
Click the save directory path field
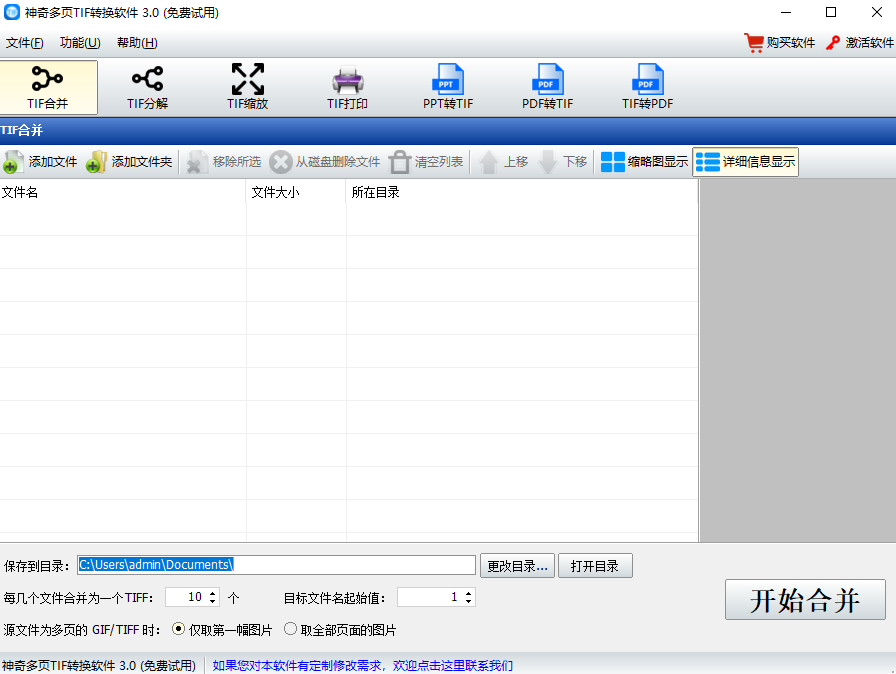(276, 565)
